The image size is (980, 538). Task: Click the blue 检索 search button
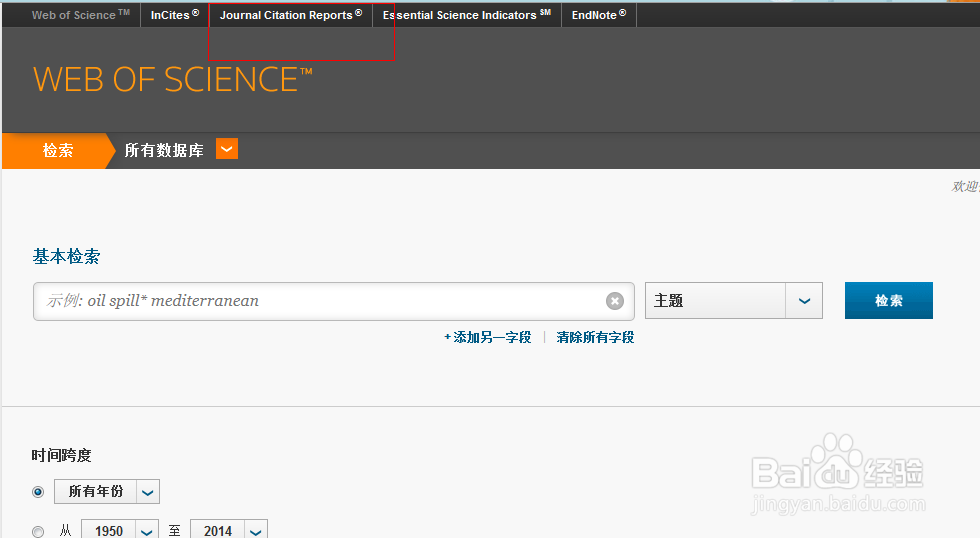[x=889, y=301]
